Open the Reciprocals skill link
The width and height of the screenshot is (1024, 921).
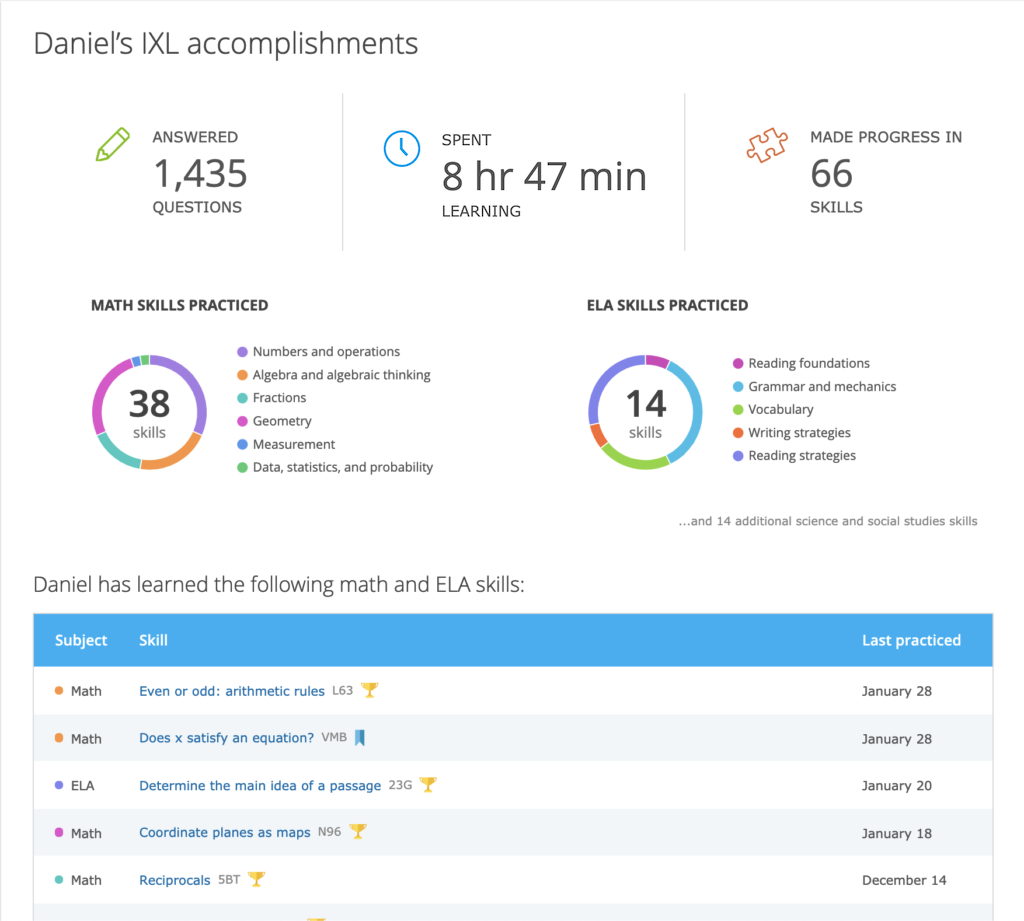(x=174, y=881)
